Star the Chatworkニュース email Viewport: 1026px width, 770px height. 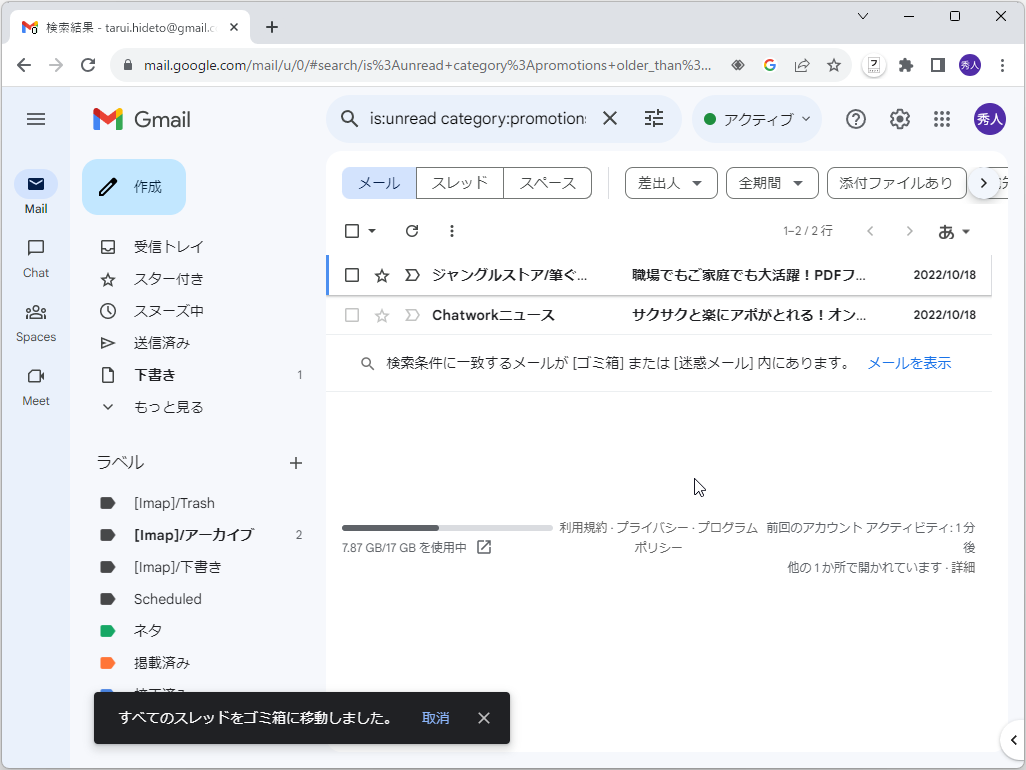(x=381, y=315)
